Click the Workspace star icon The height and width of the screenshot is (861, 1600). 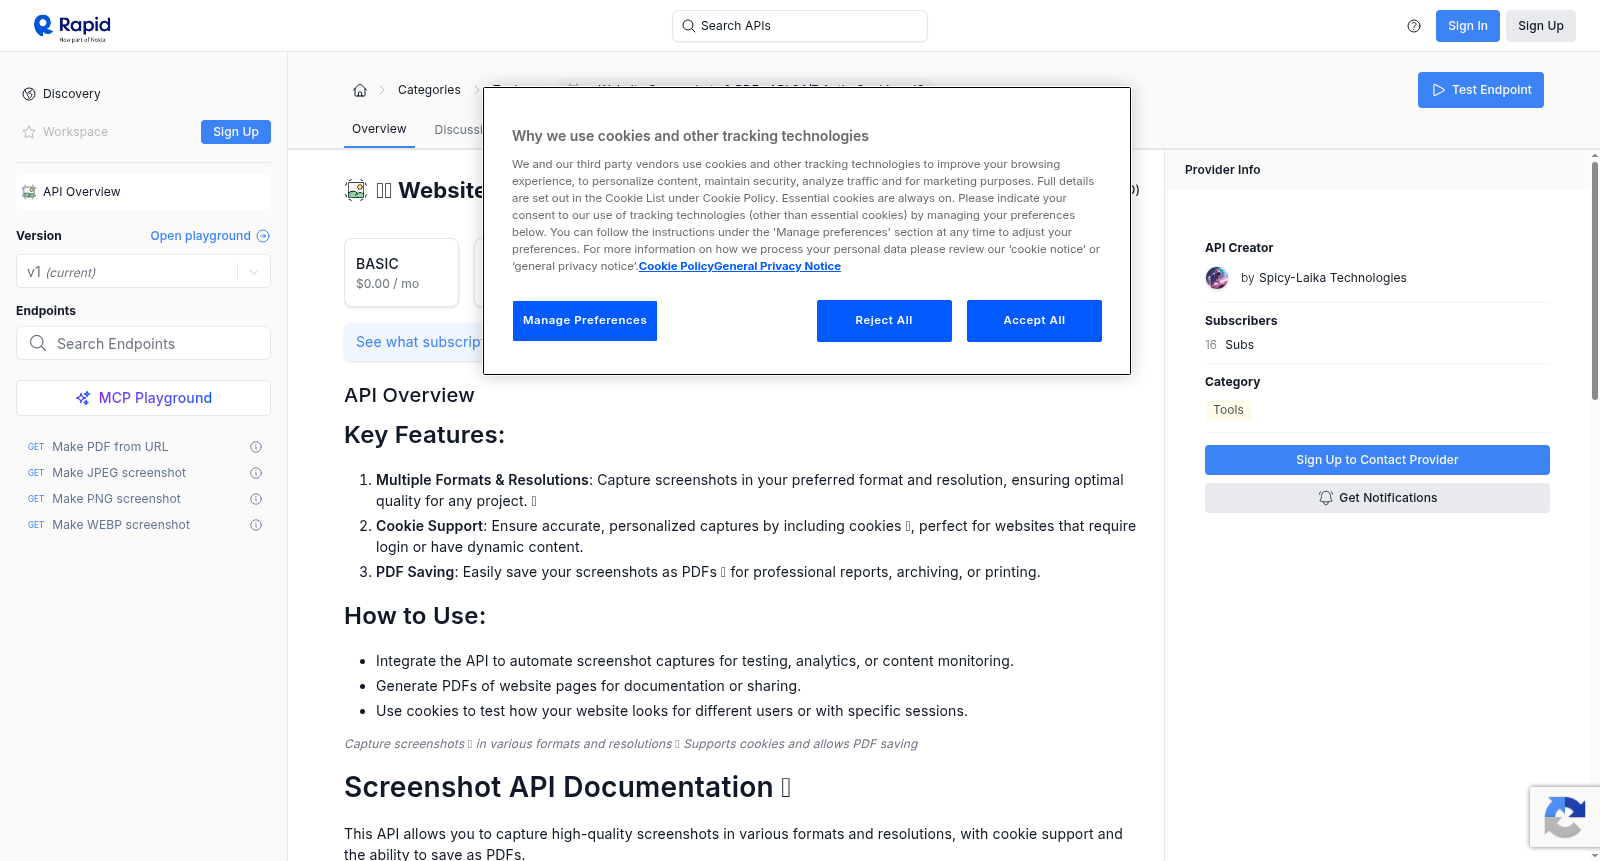tap(29, 132)
